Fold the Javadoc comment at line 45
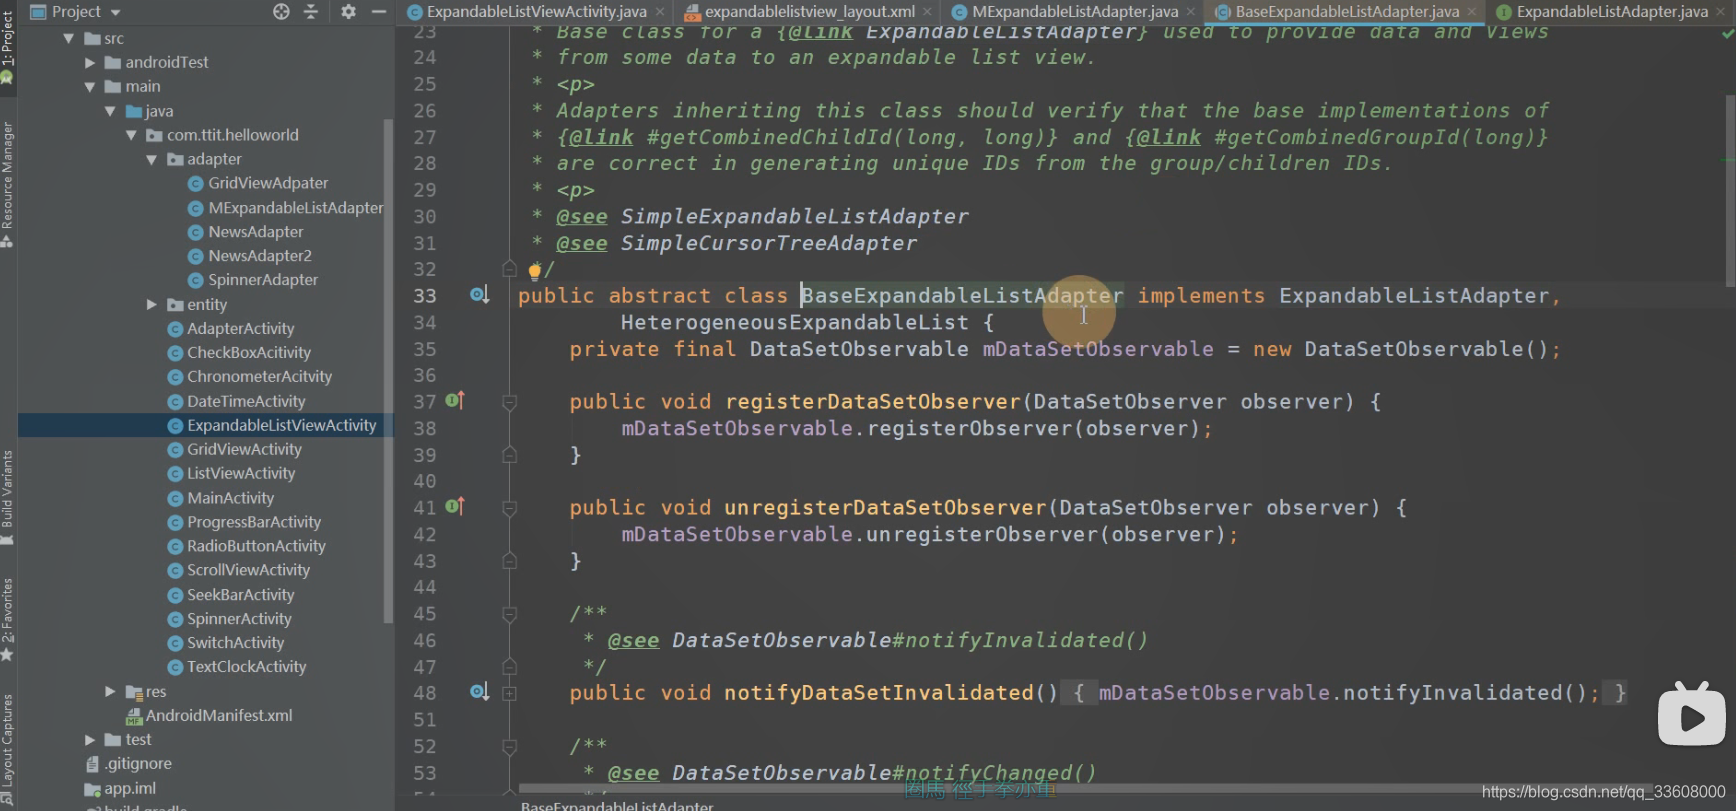1736x811 pixels. (x=509, y=613)
